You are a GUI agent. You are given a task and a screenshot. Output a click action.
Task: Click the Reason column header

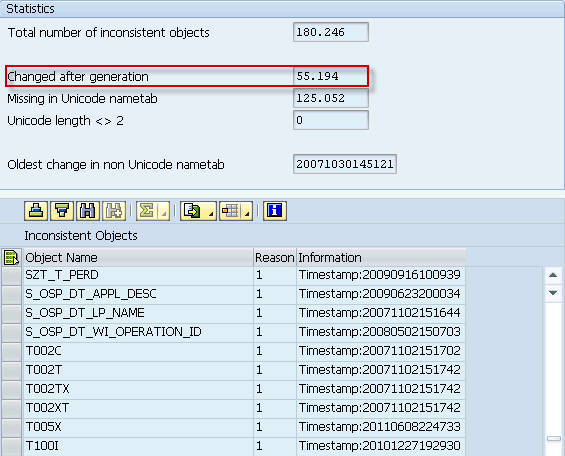(x=275, y=258)
